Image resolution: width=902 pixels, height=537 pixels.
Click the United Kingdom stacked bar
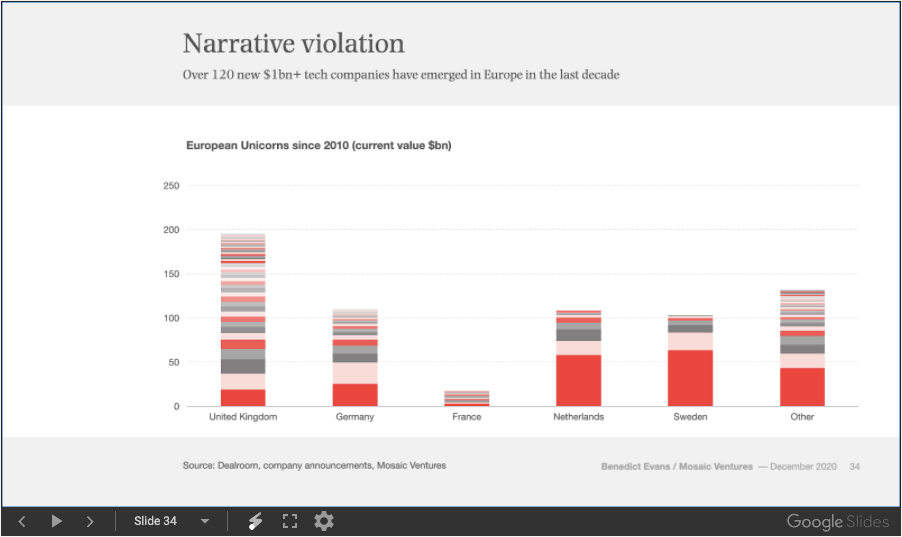(243, 320)
